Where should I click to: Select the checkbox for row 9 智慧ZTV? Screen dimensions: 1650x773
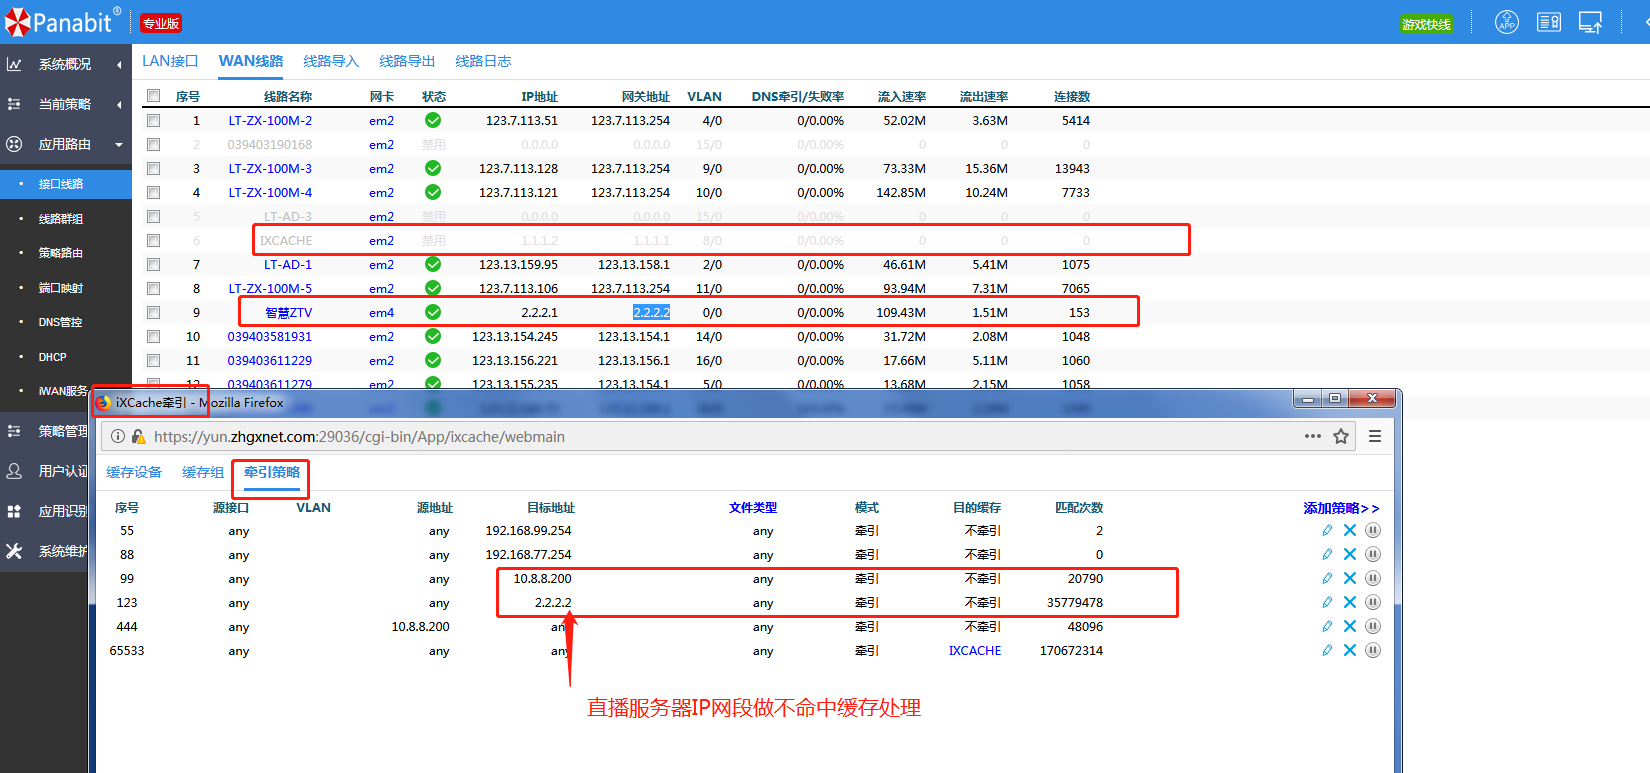(x=153, y=312)
